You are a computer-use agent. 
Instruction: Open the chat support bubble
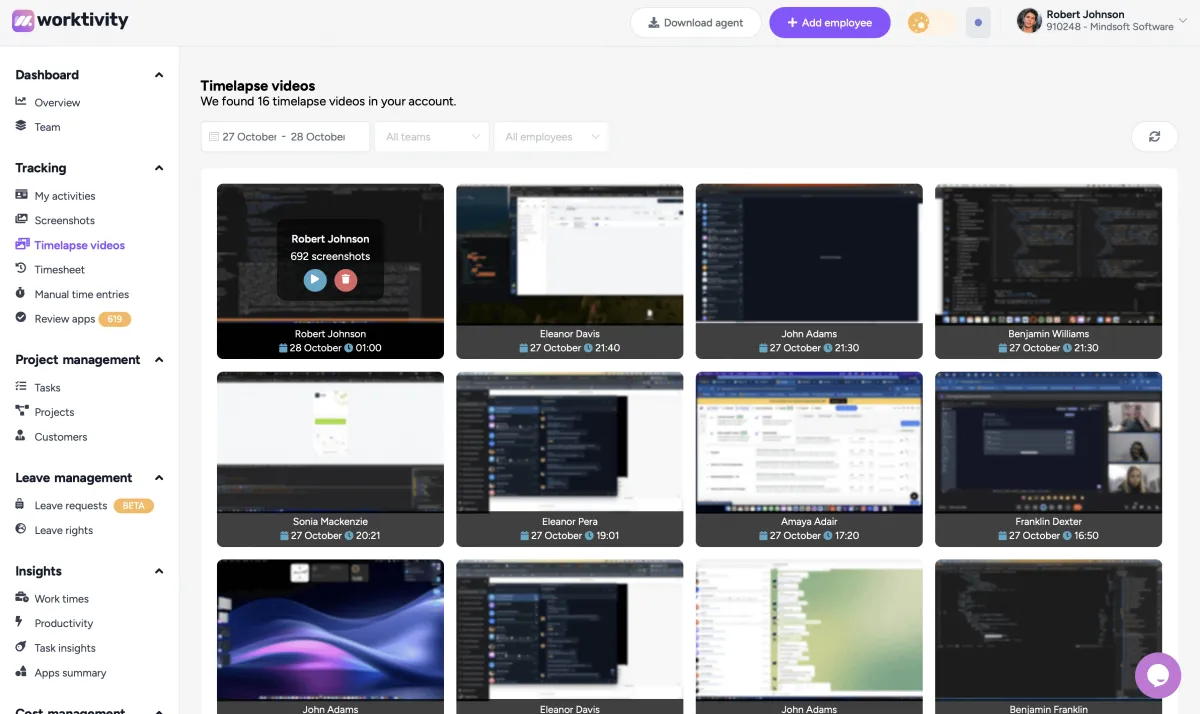pyautogui.click(x=1158, y=675)
